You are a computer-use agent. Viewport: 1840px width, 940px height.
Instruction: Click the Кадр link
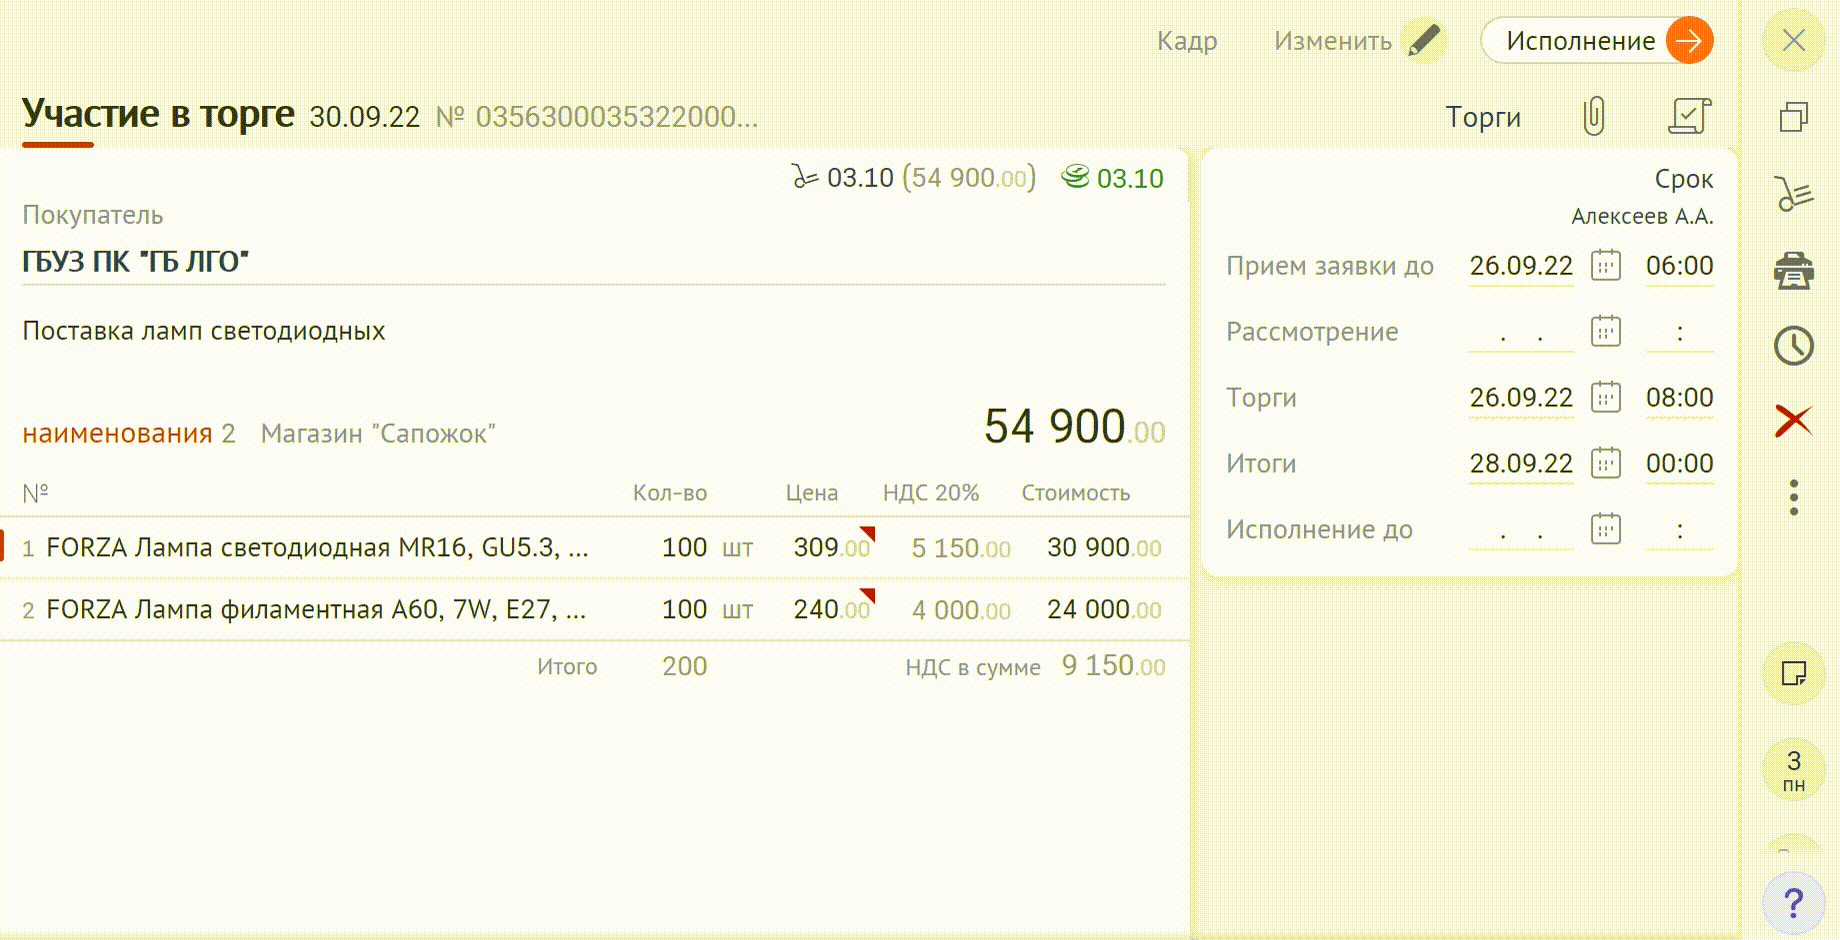coord(1186,41)
